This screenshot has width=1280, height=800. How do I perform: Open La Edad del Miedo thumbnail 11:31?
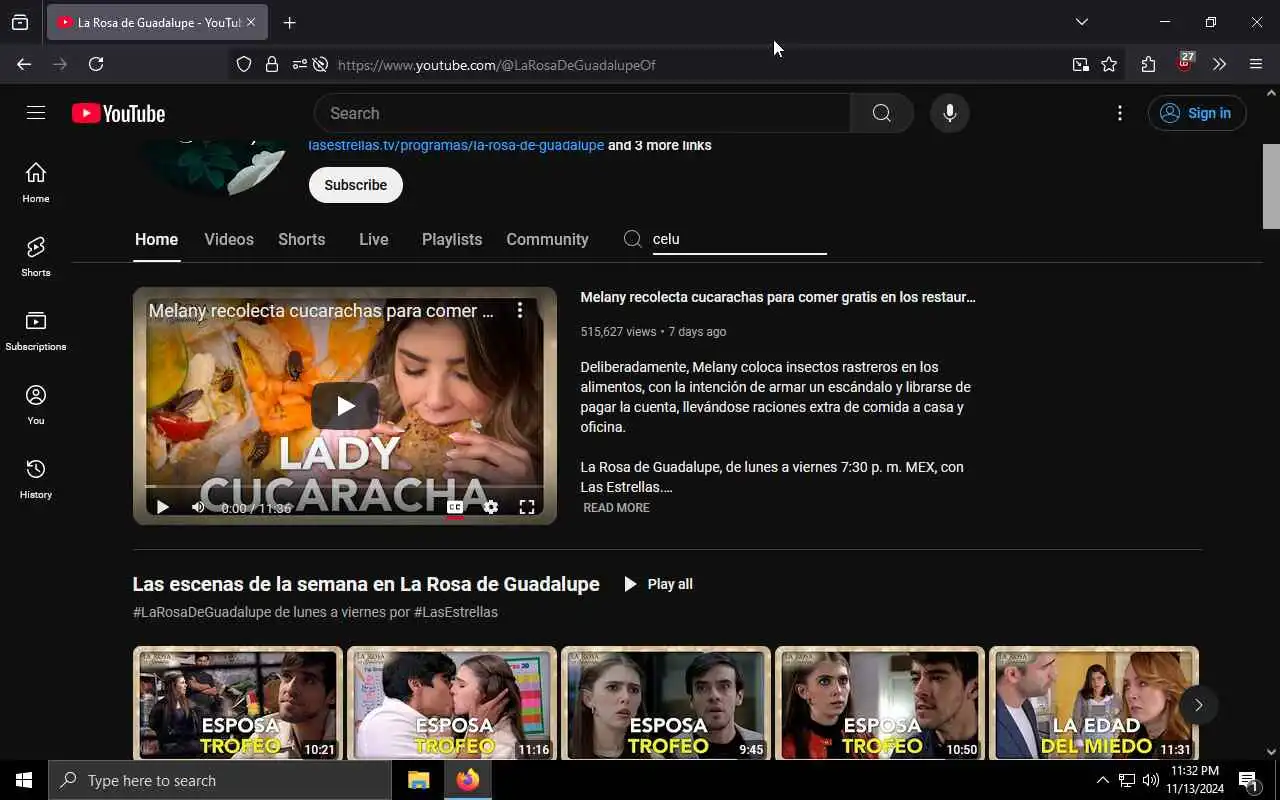1094,703
